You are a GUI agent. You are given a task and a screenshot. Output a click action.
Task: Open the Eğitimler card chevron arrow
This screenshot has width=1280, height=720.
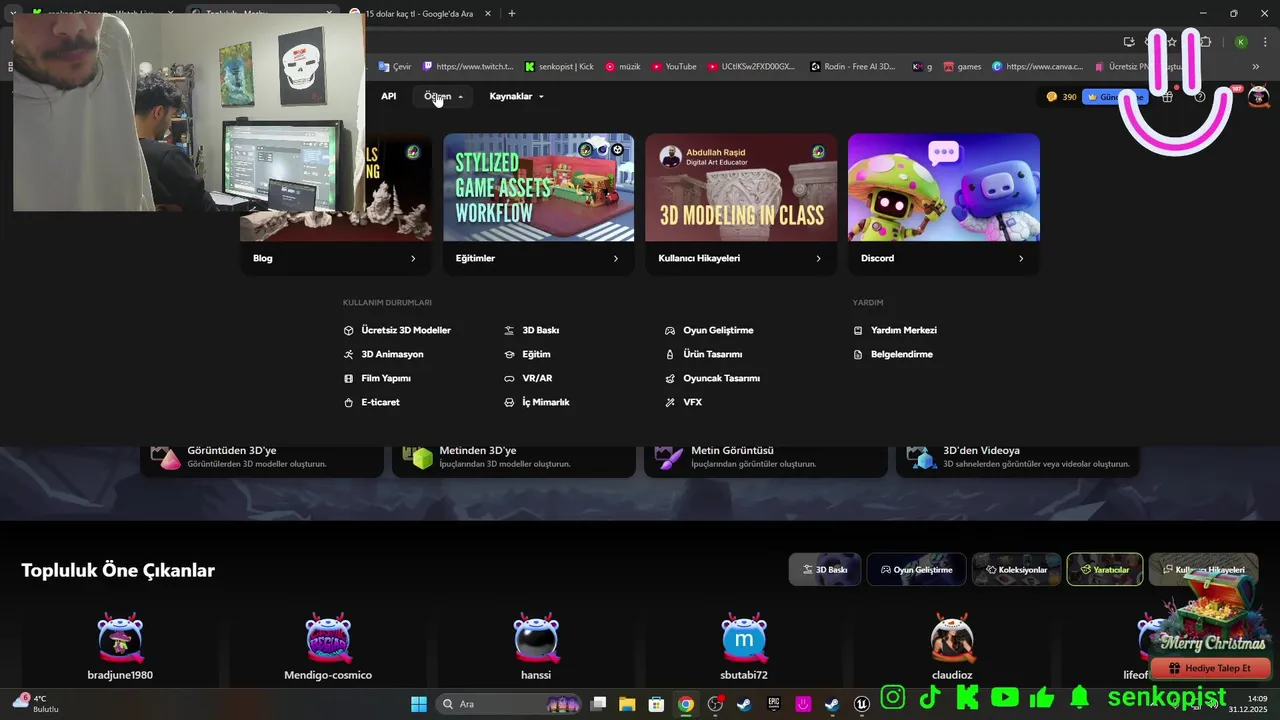coord(615,258)
